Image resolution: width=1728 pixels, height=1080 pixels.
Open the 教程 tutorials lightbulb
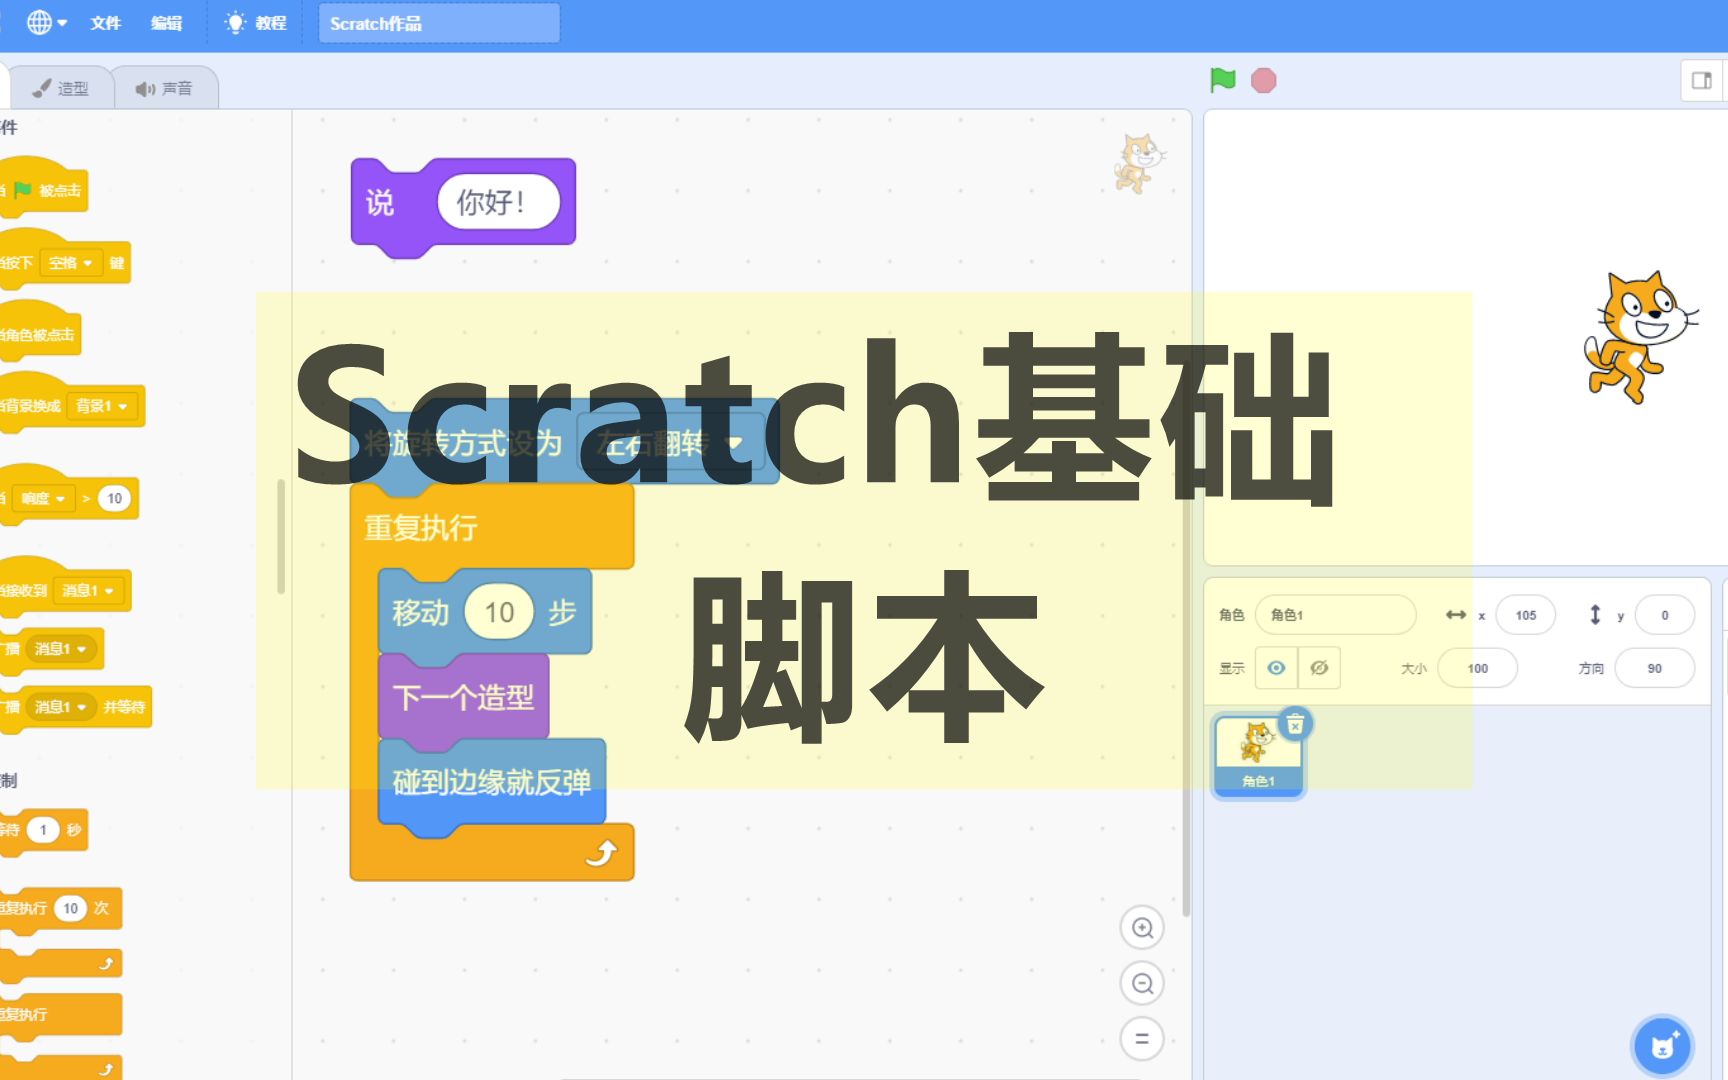click(x=256, y=23)
